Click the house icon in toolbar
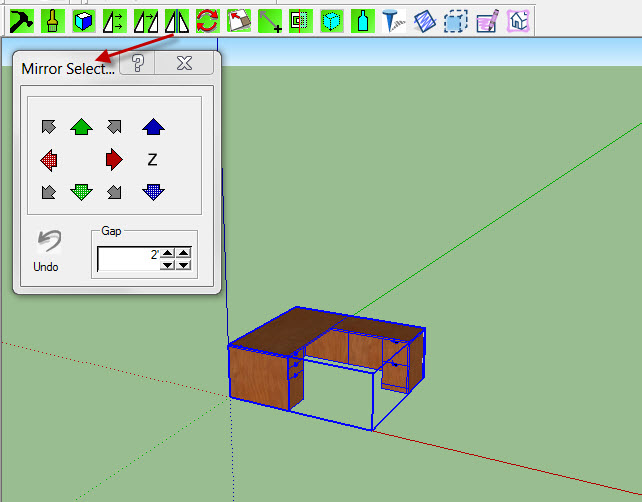Image resolution: width=642 pixels, height=502 pixels. click(518, 21)
